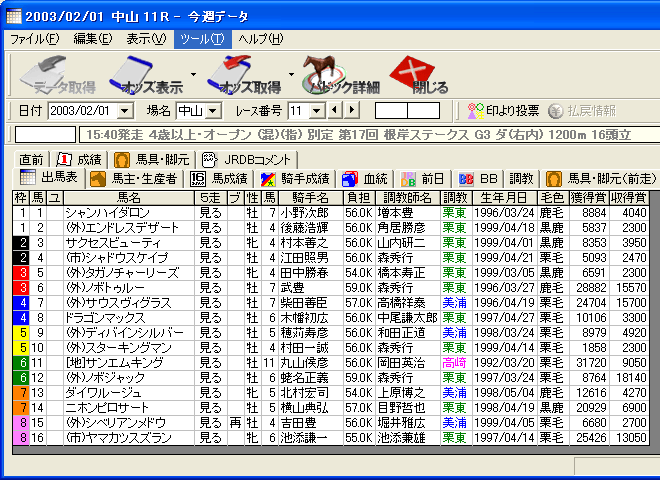Expand the レース番号 race number dropdown
The width and height of the screenshot is (660, 480).
[x=318, y=110]
